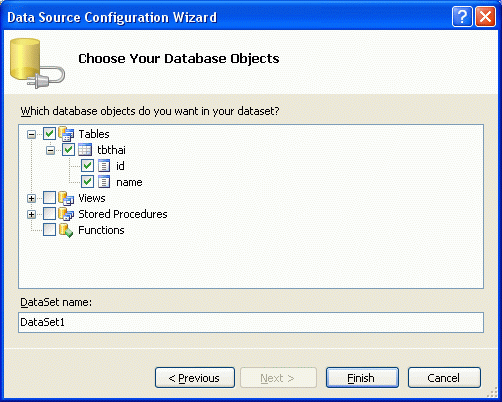Enable the Views checkbox
The image size is (502, 402).
tap(49, 198)
